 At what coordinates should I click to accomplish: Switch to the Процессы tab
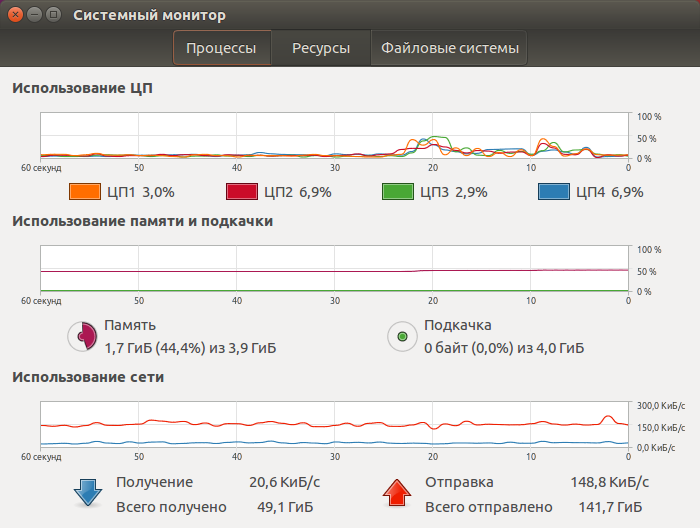click(x=221, y=48)
